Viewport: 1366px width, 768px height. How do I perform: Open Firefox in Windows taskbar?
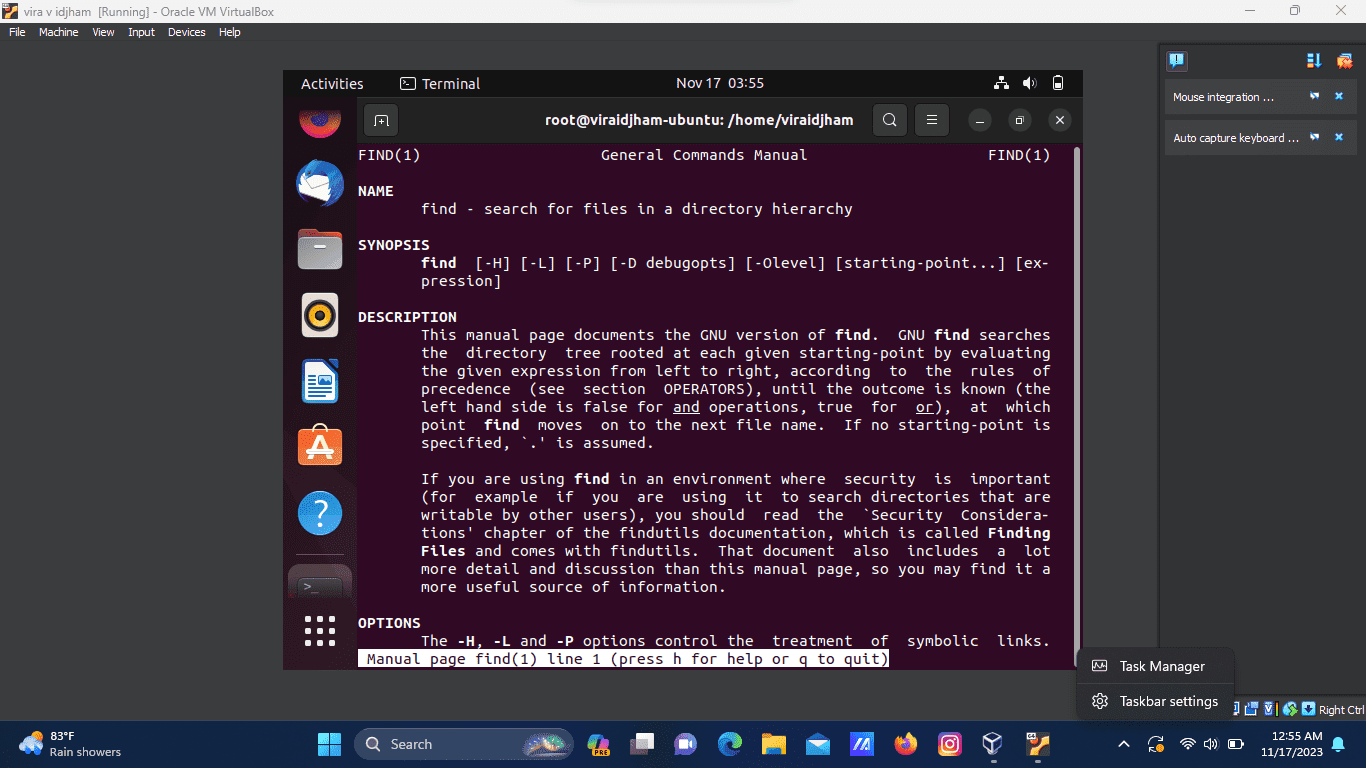[906, 744]
